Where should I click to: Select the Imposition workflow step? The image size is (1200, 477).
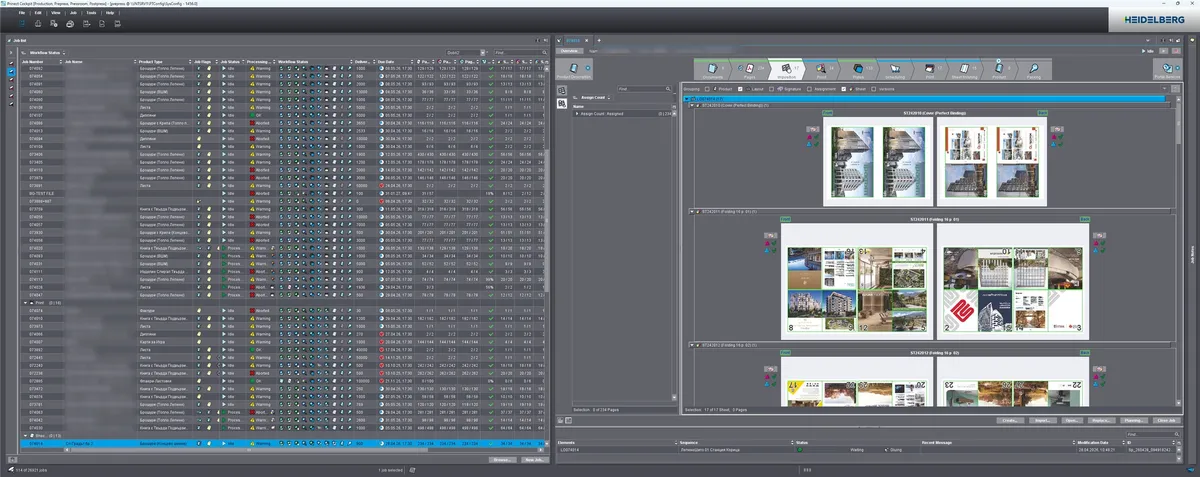tap(787, 69)
